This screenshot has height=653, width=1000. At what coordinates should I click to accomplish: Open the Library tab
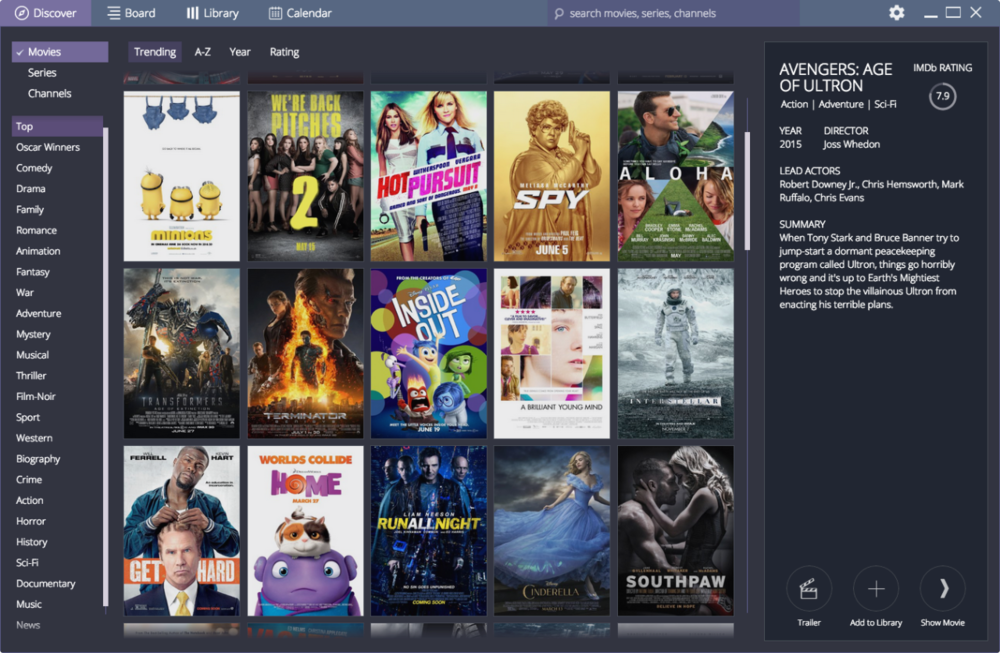pyautogui.click(x=212, y=13)
